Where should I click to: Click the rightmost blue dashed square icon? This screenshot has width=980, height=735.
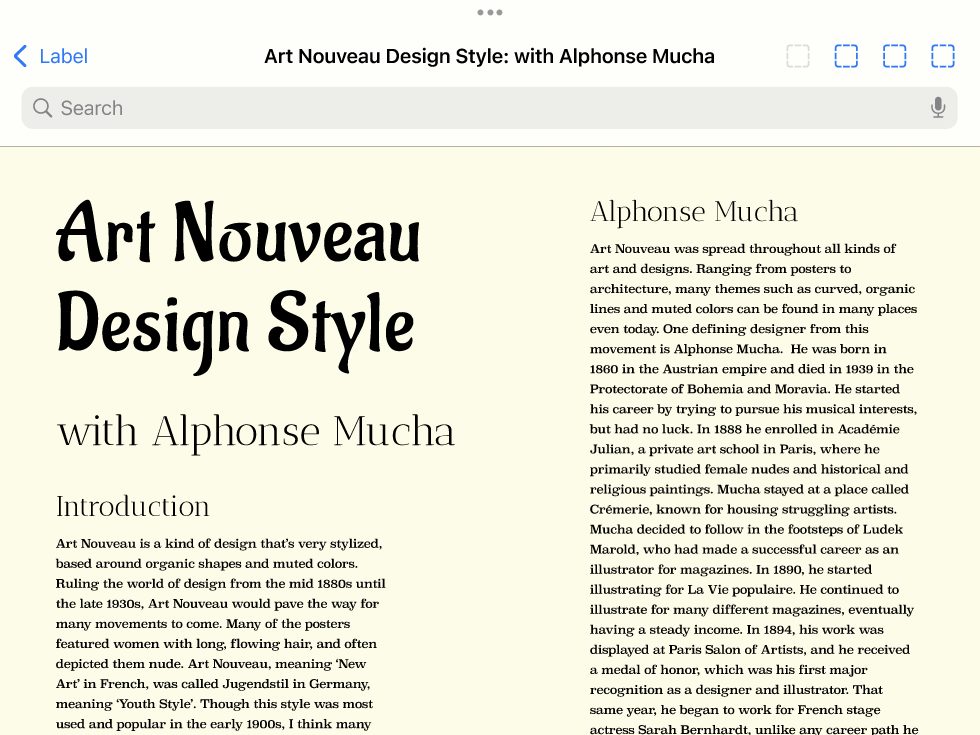click(x=942, y=56)
